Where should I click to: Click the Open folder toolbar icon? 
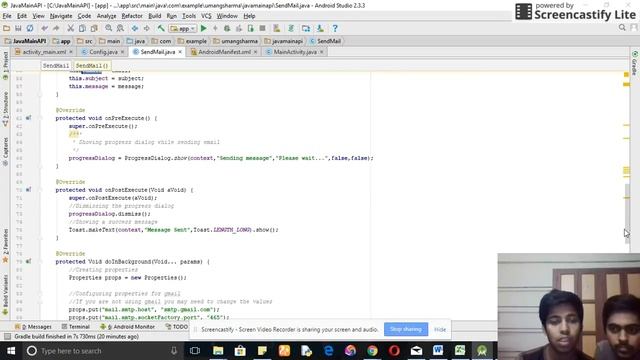(x=7, y=29)
